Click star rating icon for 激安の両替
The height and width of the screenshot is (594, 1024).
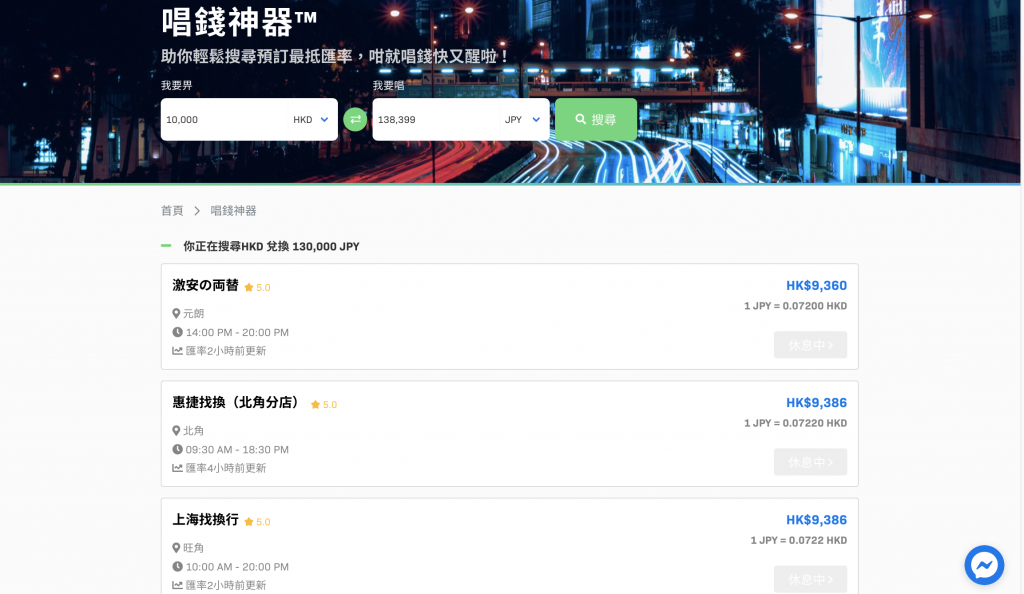[x=249, y=287]
